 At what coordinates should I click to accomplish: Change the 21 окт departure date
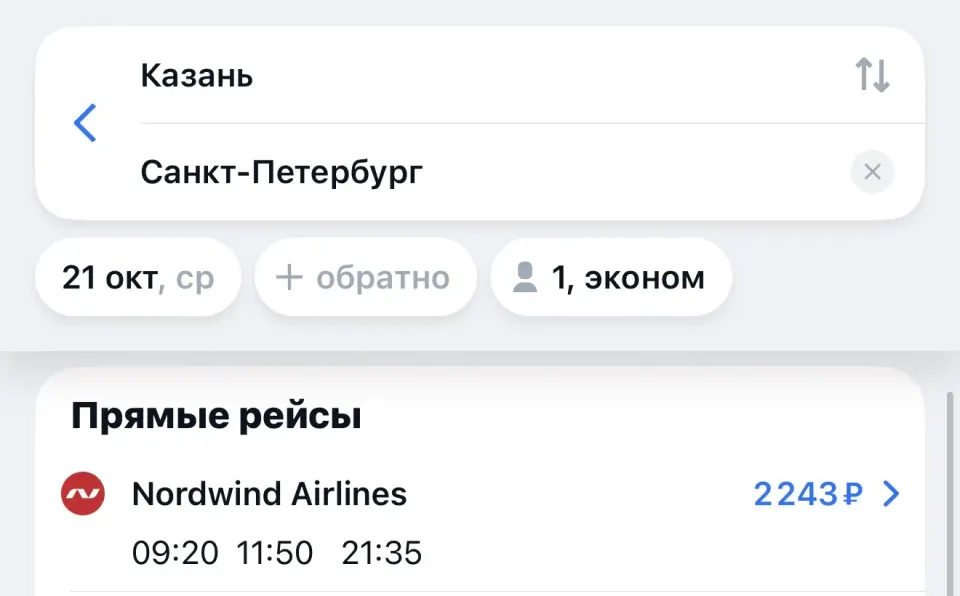click(138, 277)
